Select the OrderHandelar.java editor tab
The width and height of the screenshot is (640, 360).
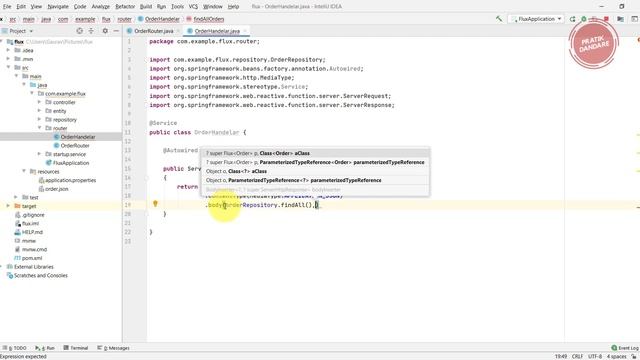[217, 31]
